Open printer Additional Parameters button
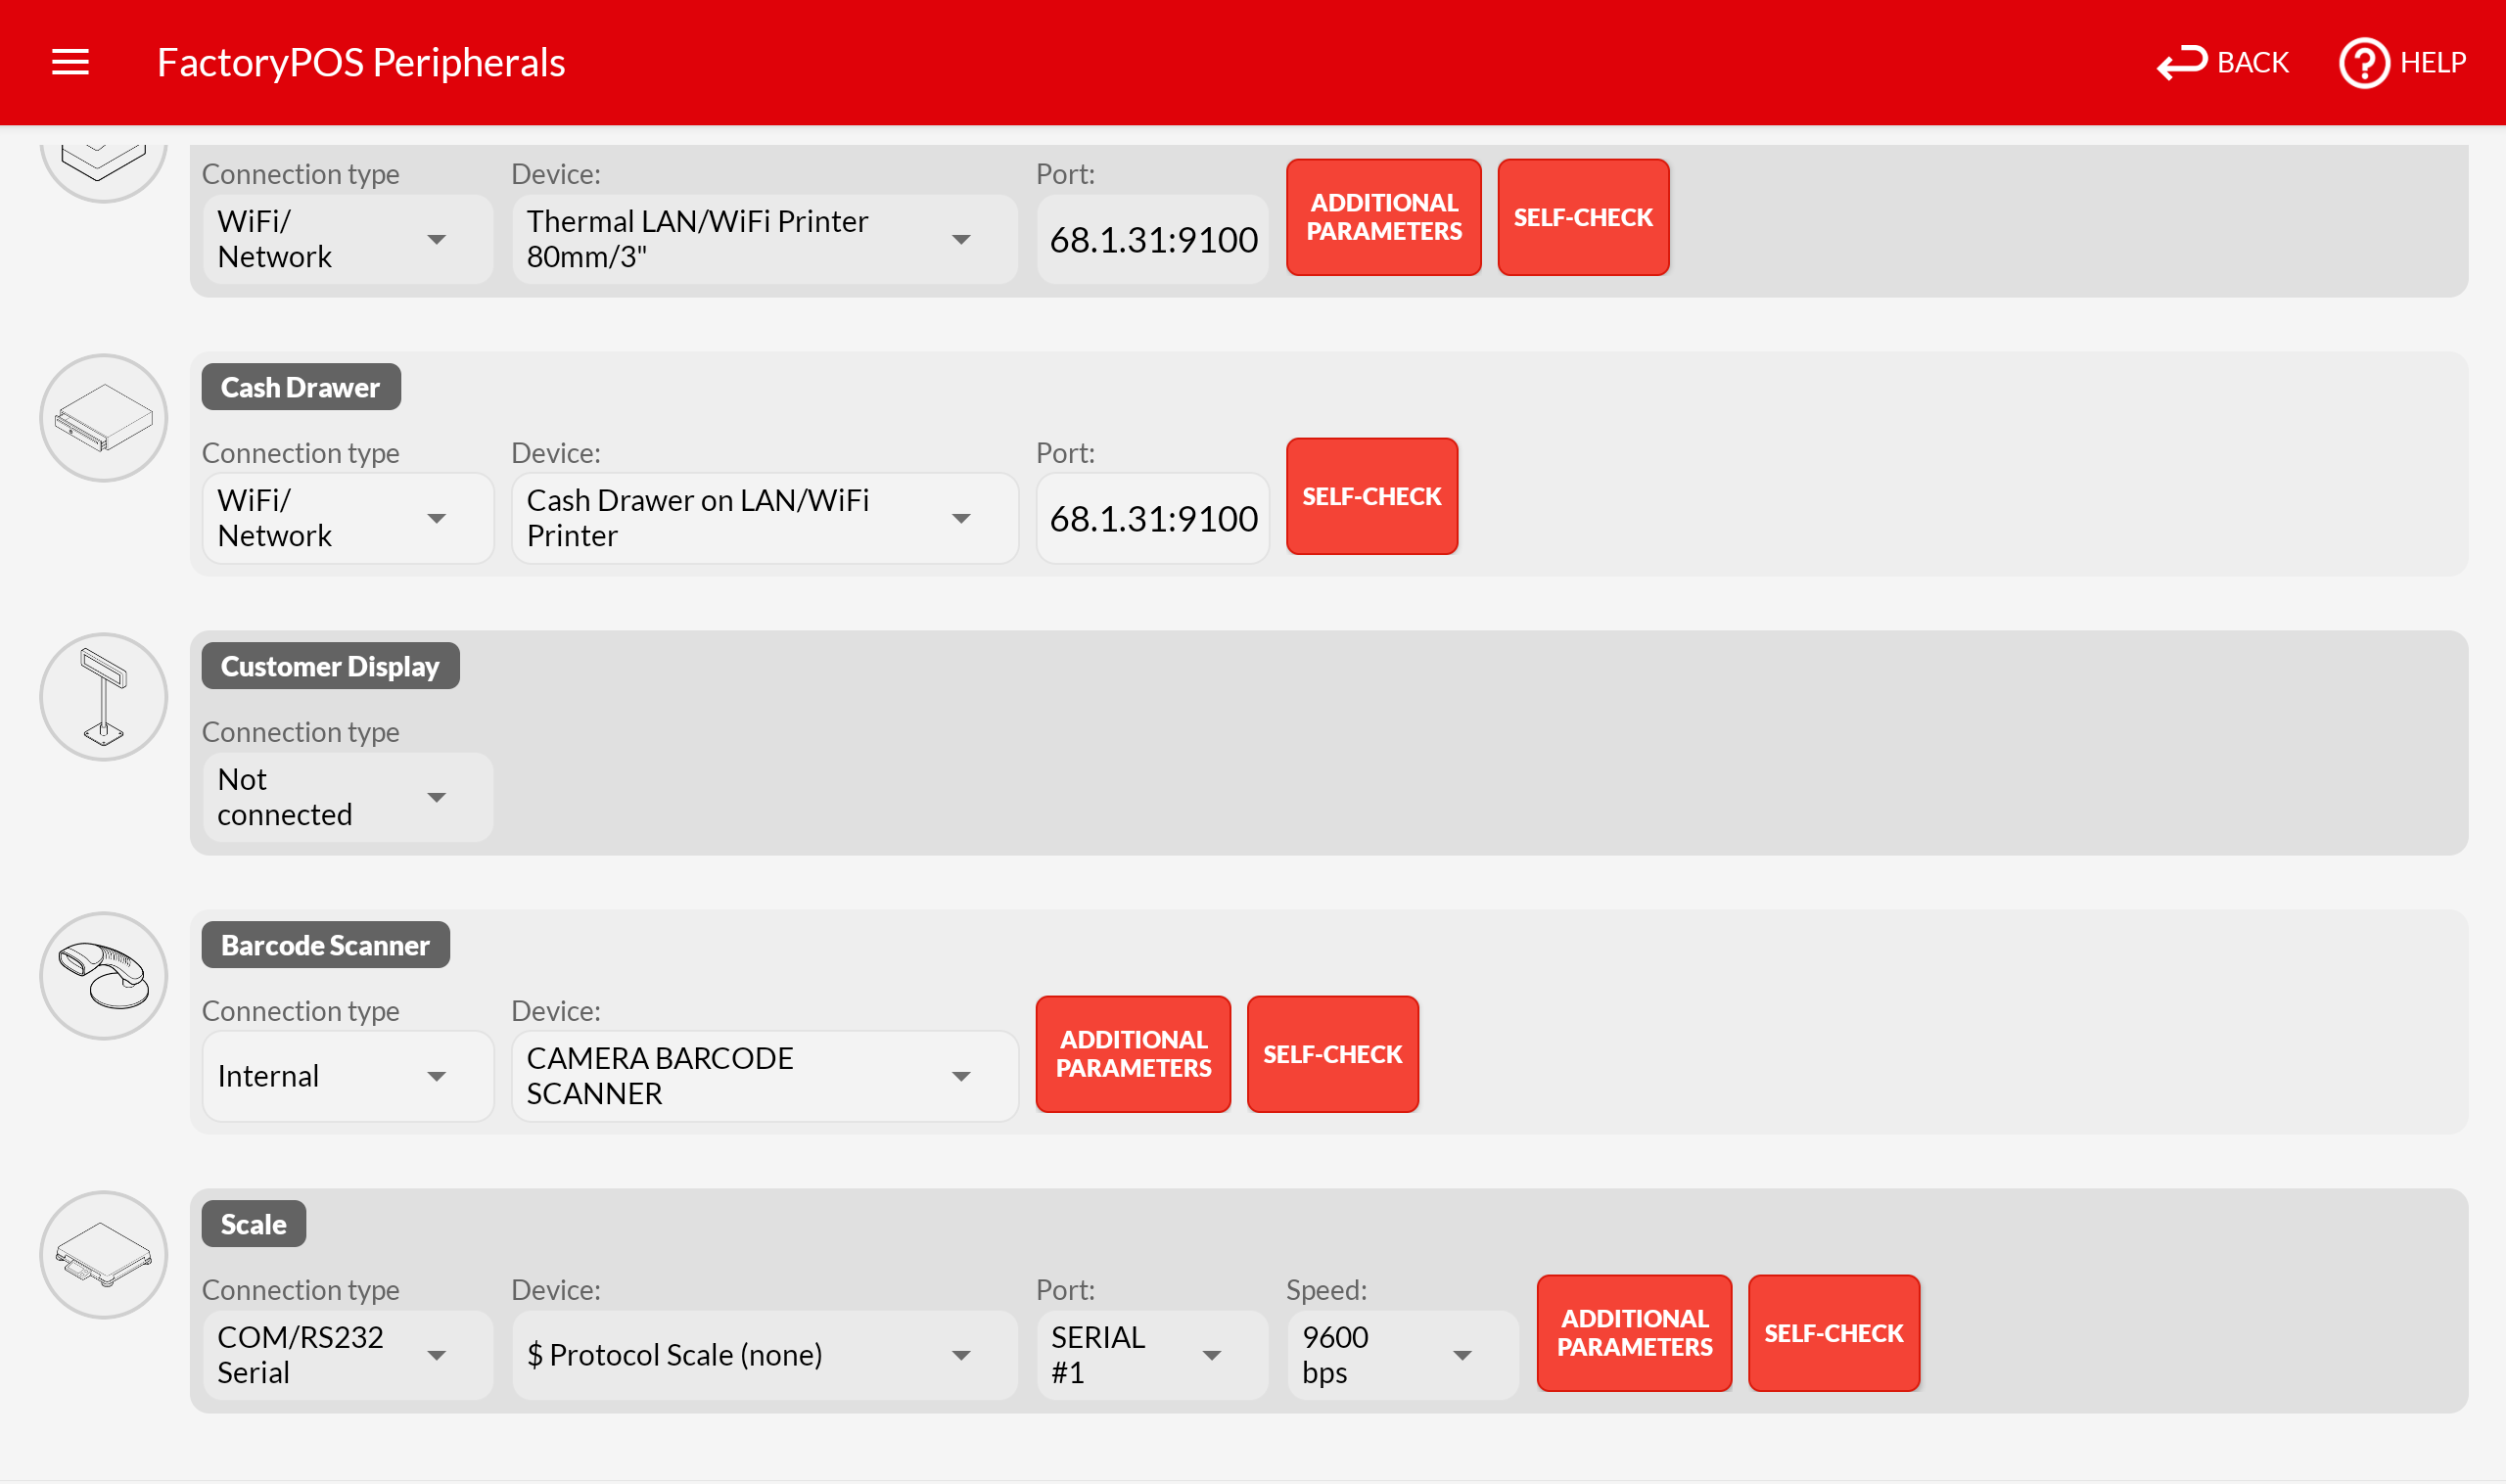 coord(1383,217)
